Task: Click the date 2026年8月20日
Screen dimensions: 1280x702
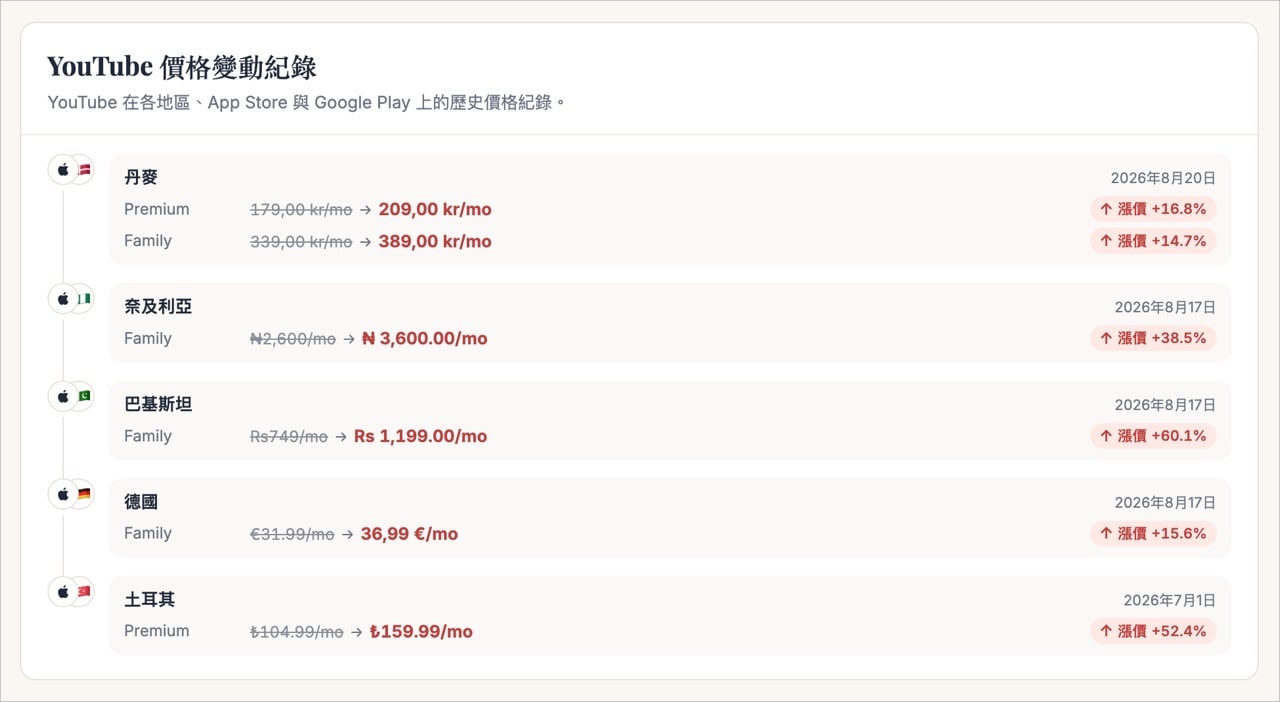Action: point(1163,178)
